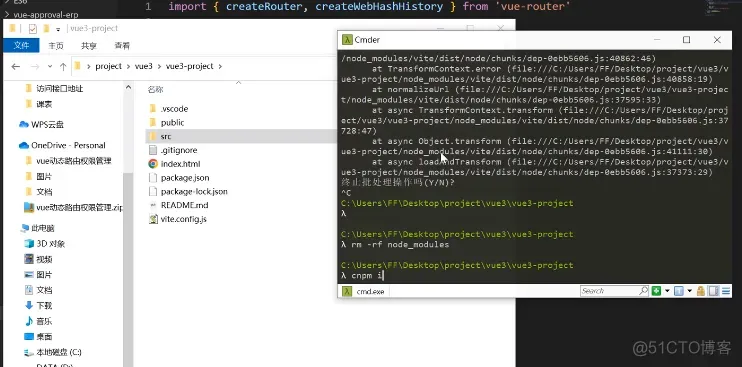Open 文档 under 此电脑
This screenshot has height=367, width=742.
coord(44,290)
